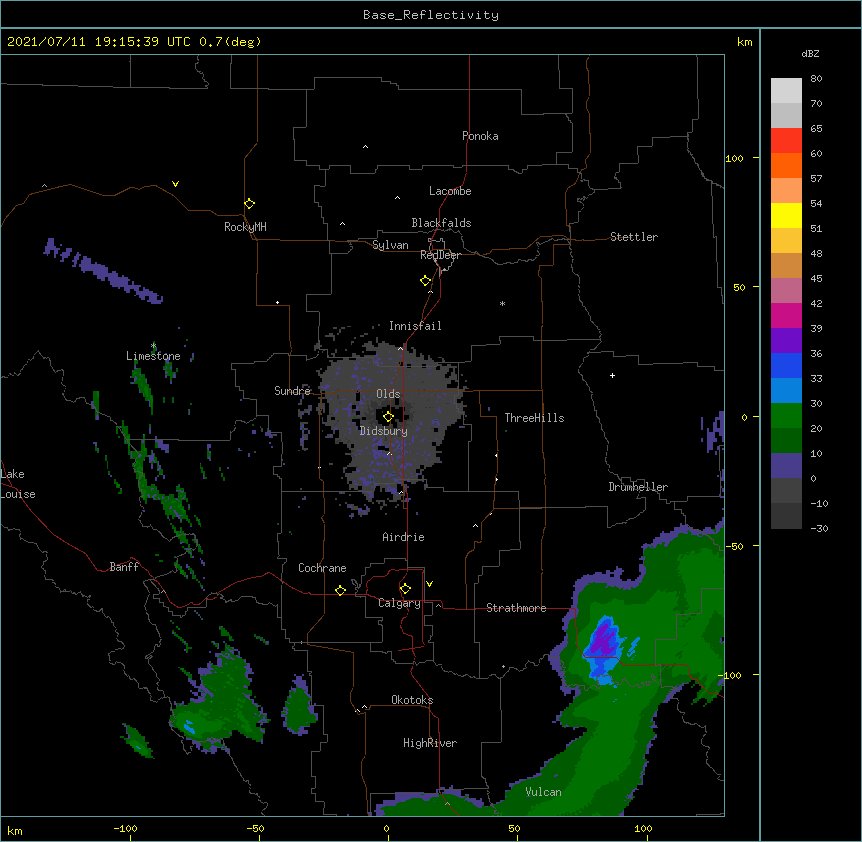Click the Strathmore label

[x=516, y=608]
